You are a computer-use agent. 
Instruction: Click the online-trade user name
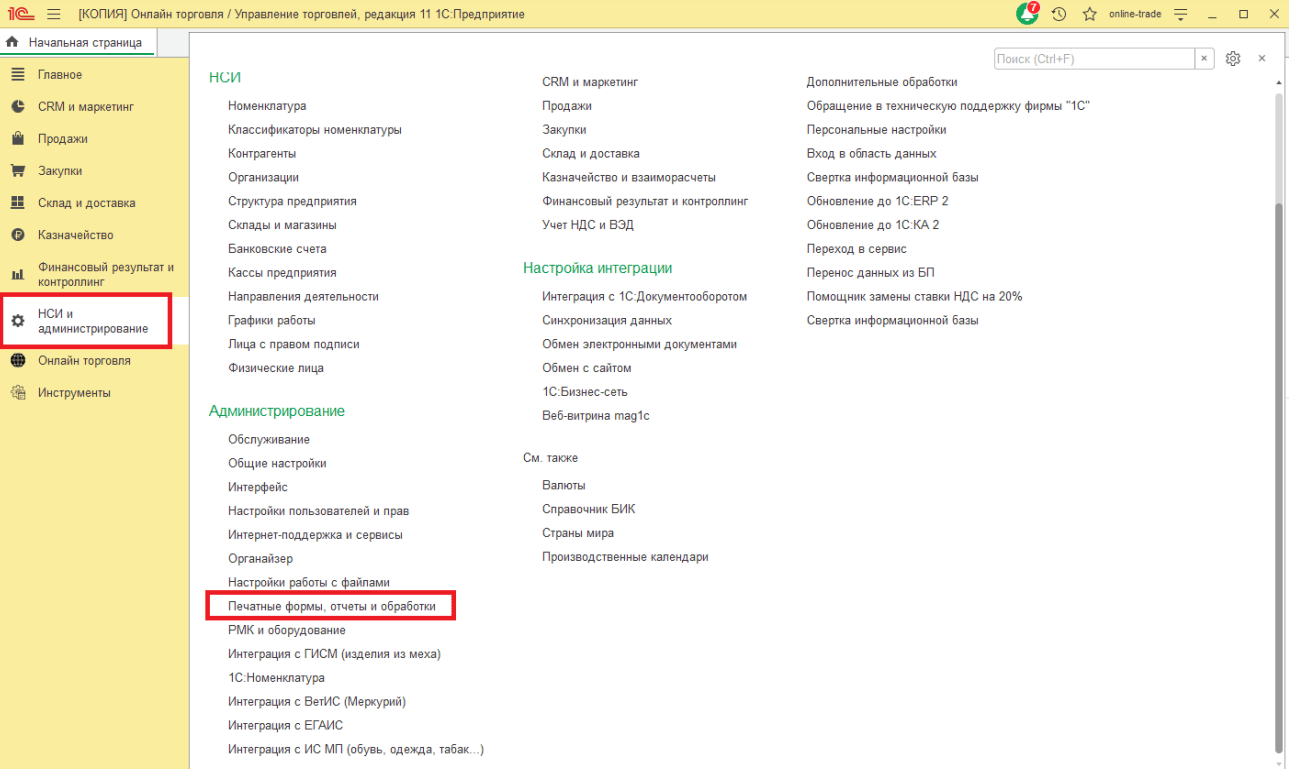(1135, 14)
